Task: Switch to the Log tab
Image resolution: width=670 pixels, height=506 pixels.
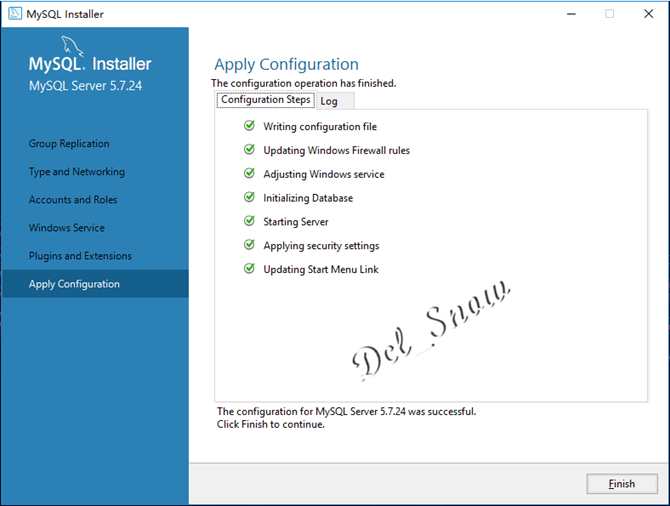Action: point(335,101)
